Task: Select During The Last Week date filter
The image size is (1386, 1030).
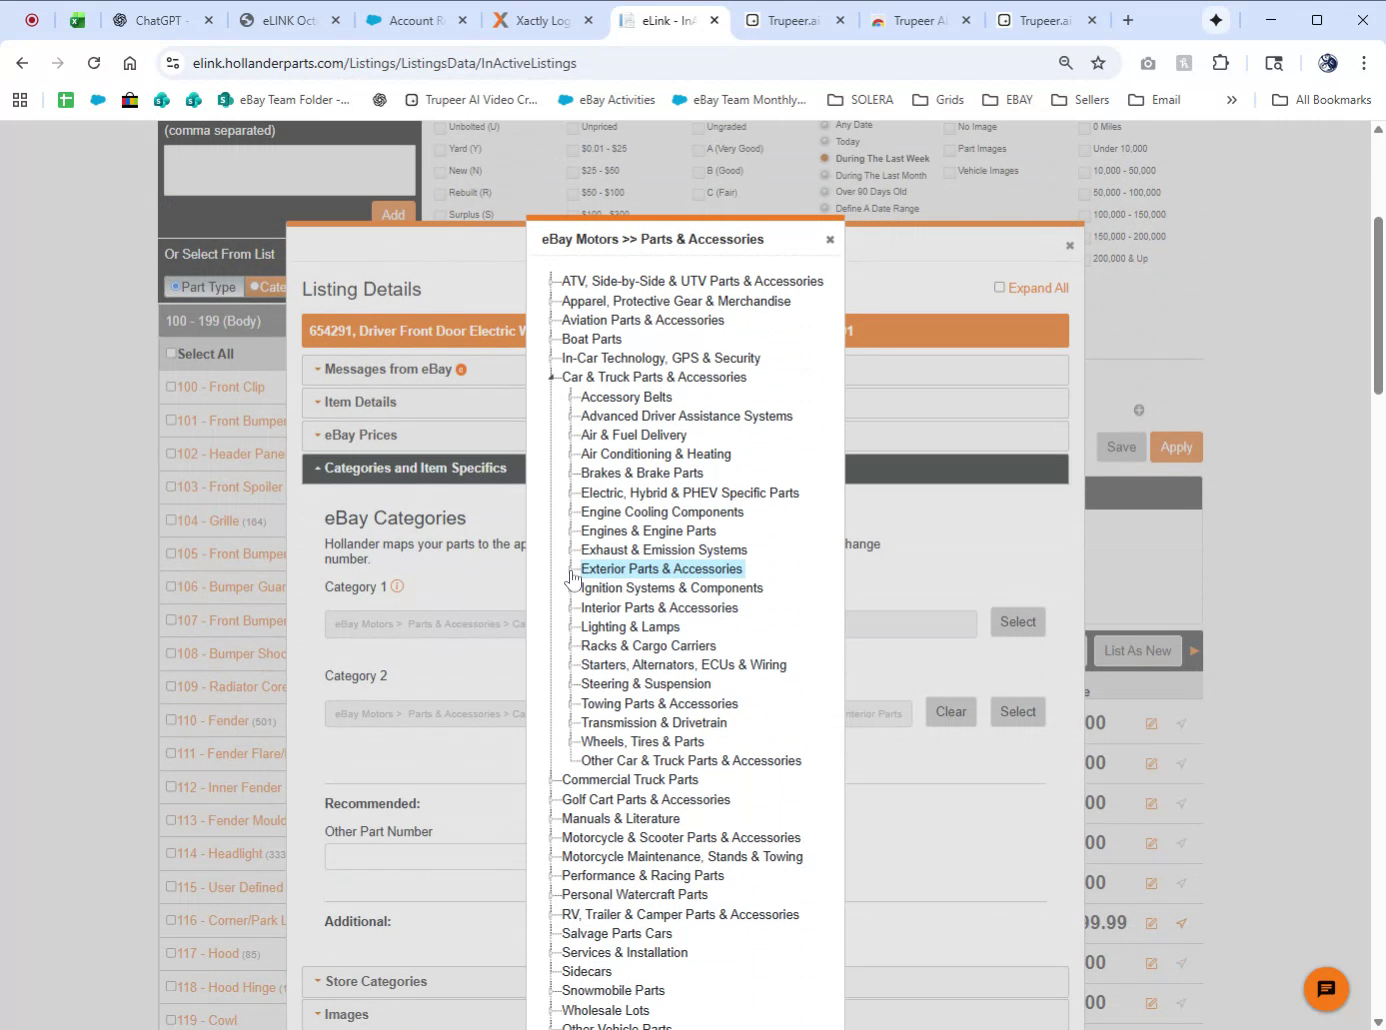Action: [825, 158]
